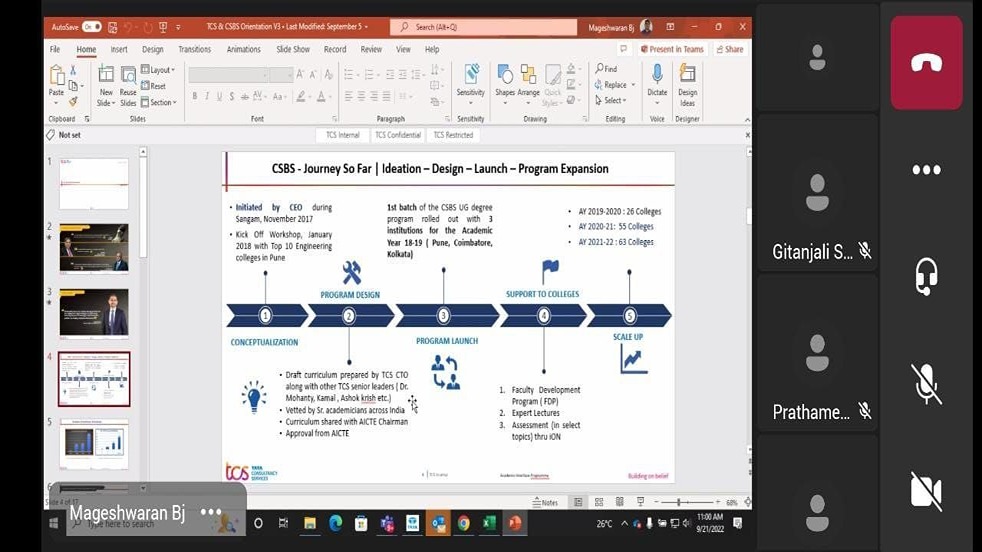Switch to the Transitions tab
The image size is (982, 552).
[194, 49]
